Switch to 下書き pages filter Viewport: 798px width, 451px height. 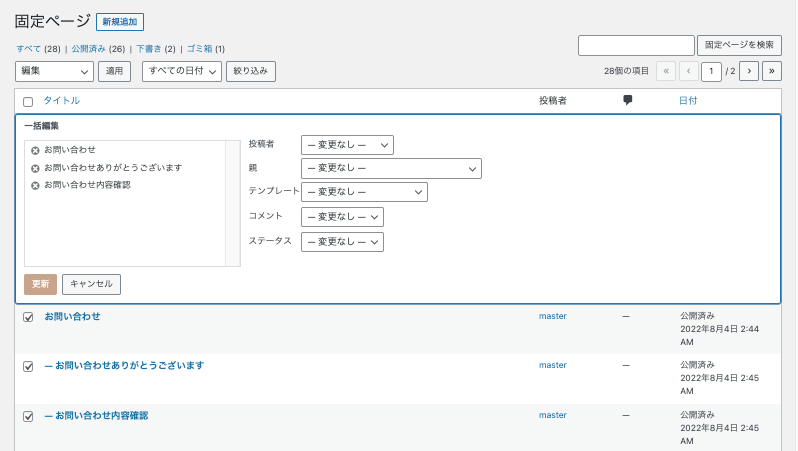[x=148, y=49]
